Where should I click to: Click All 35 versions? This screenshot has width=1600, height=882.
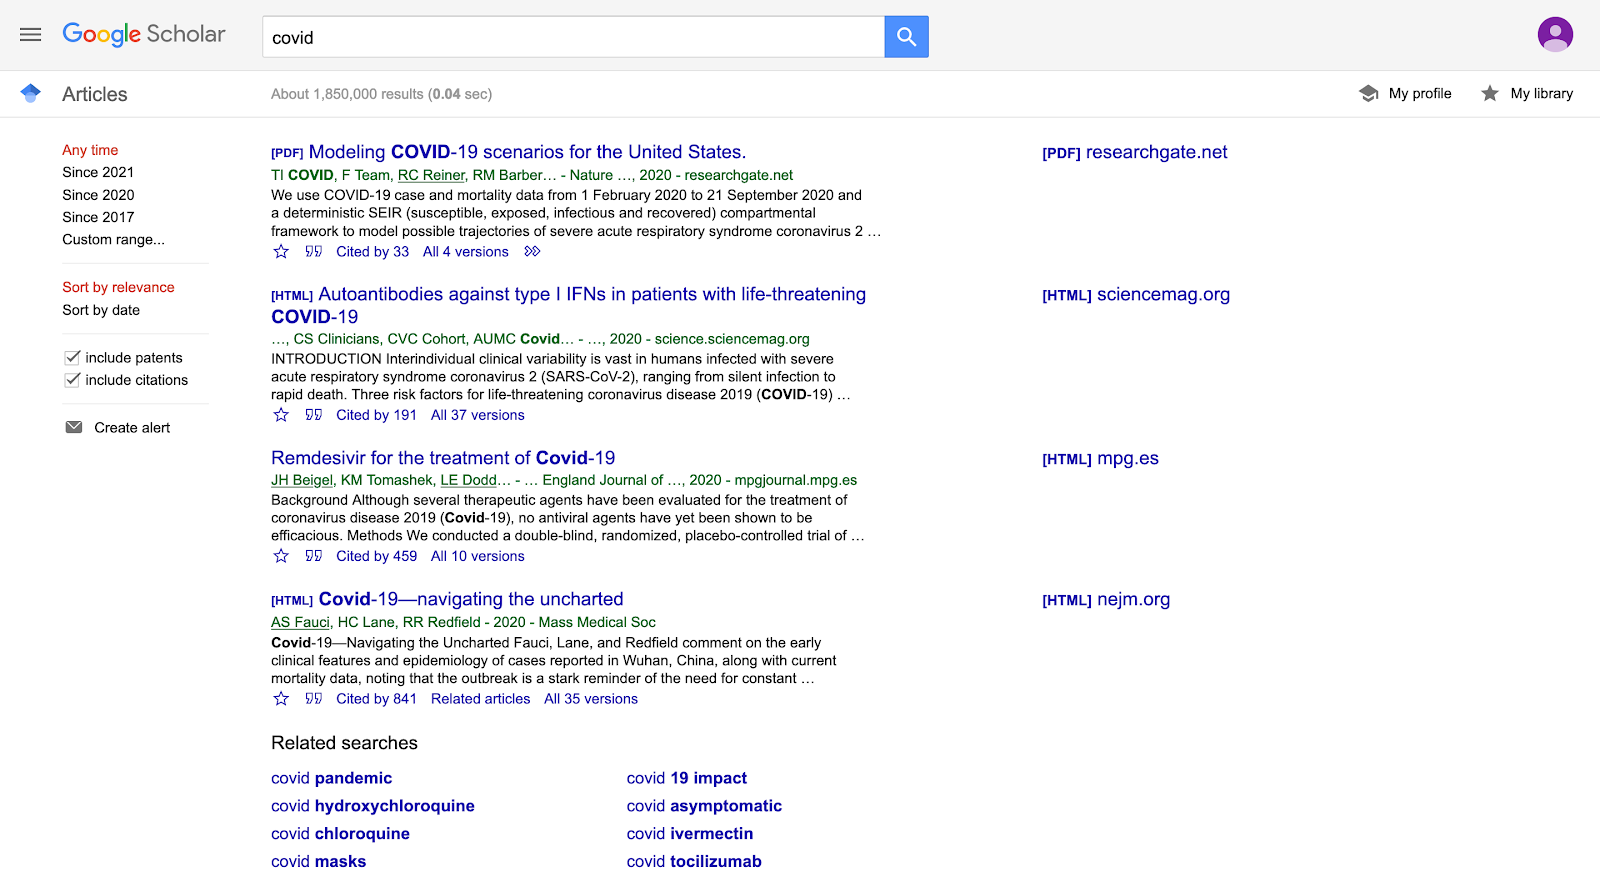[x=591, y=699]
